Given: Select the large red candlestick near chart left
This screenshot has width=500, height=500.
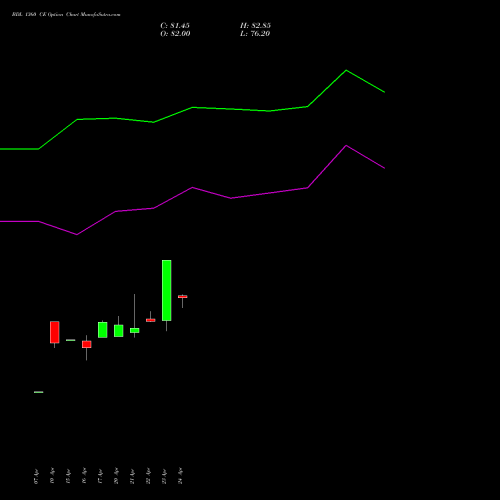Looking at the screenshot, I should point(55,332).
